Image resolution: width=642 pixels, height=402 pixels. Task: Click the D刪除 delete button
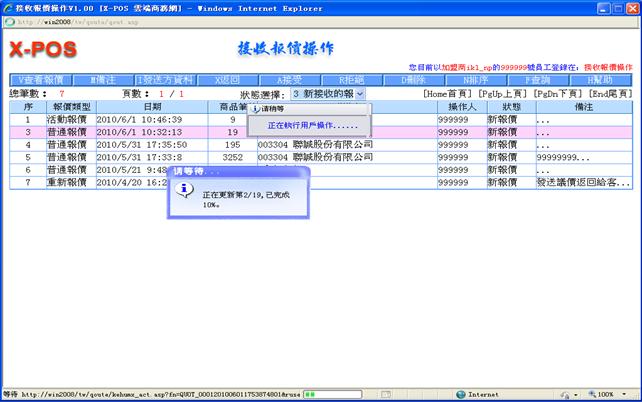412,79
